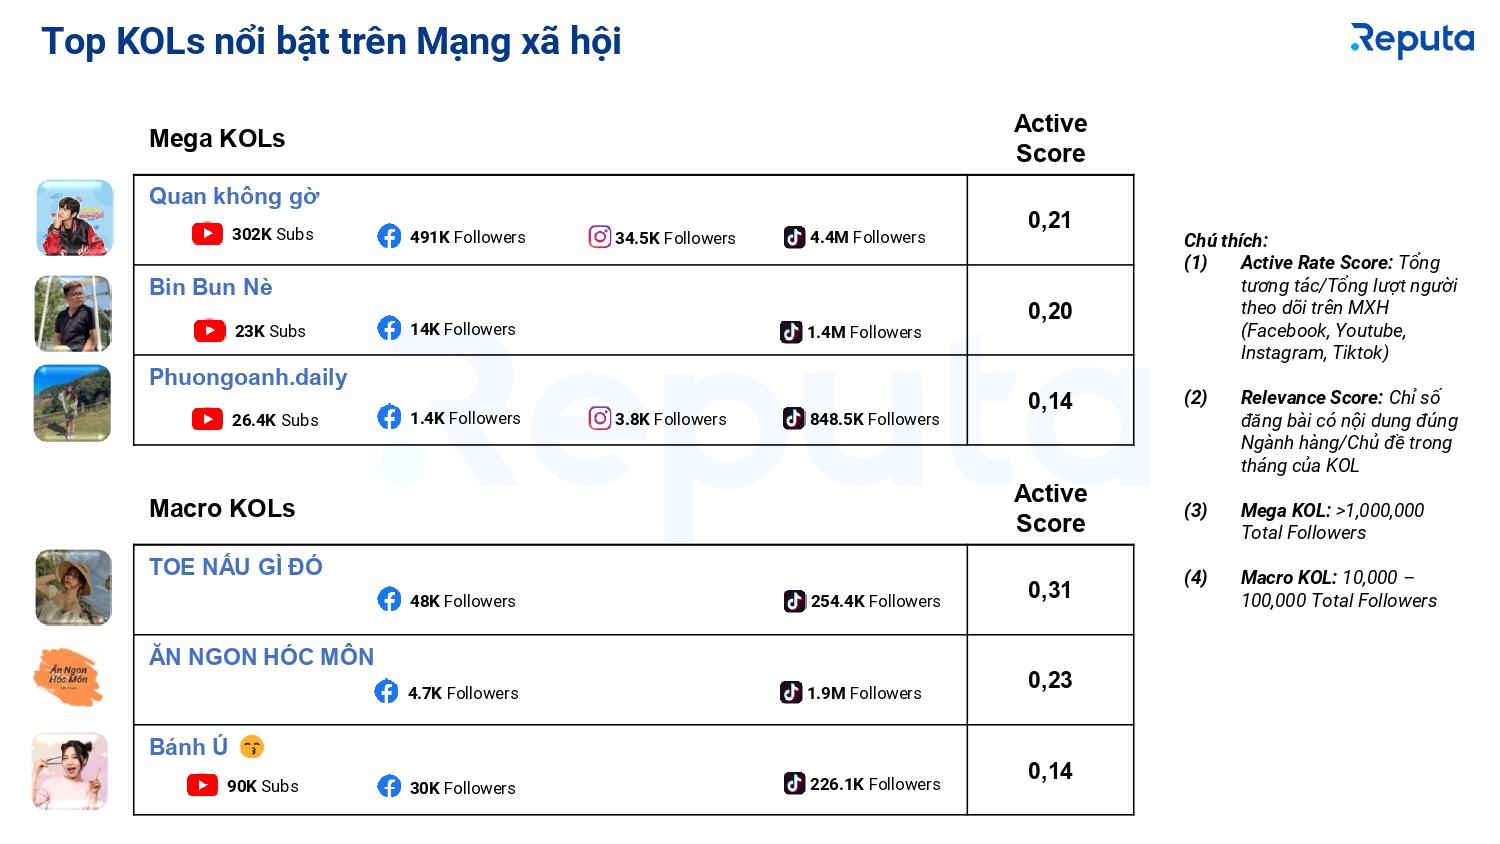The height and width of the screenshot is (844, 1500).
Task: Click the YouTube icon next to 90K Subs
Action: pos(203,785)
